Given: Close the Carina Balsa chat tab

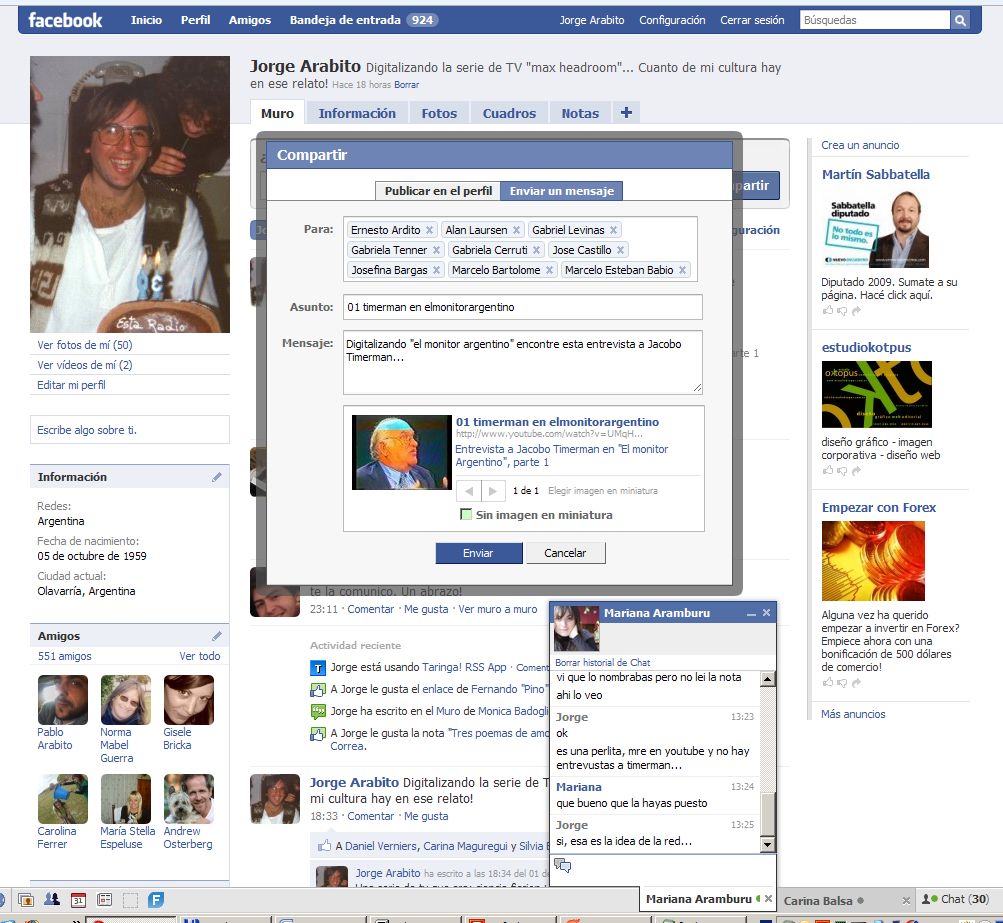Looking at the screenshot, I should coord(906,901).
